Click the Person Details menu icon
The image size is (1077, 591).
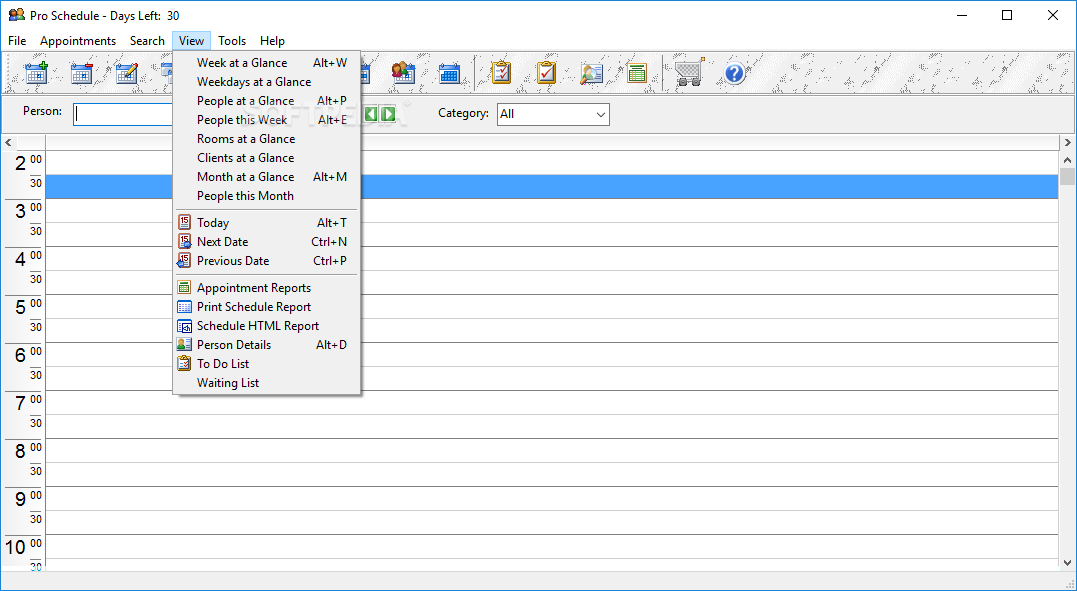[184, 344]
